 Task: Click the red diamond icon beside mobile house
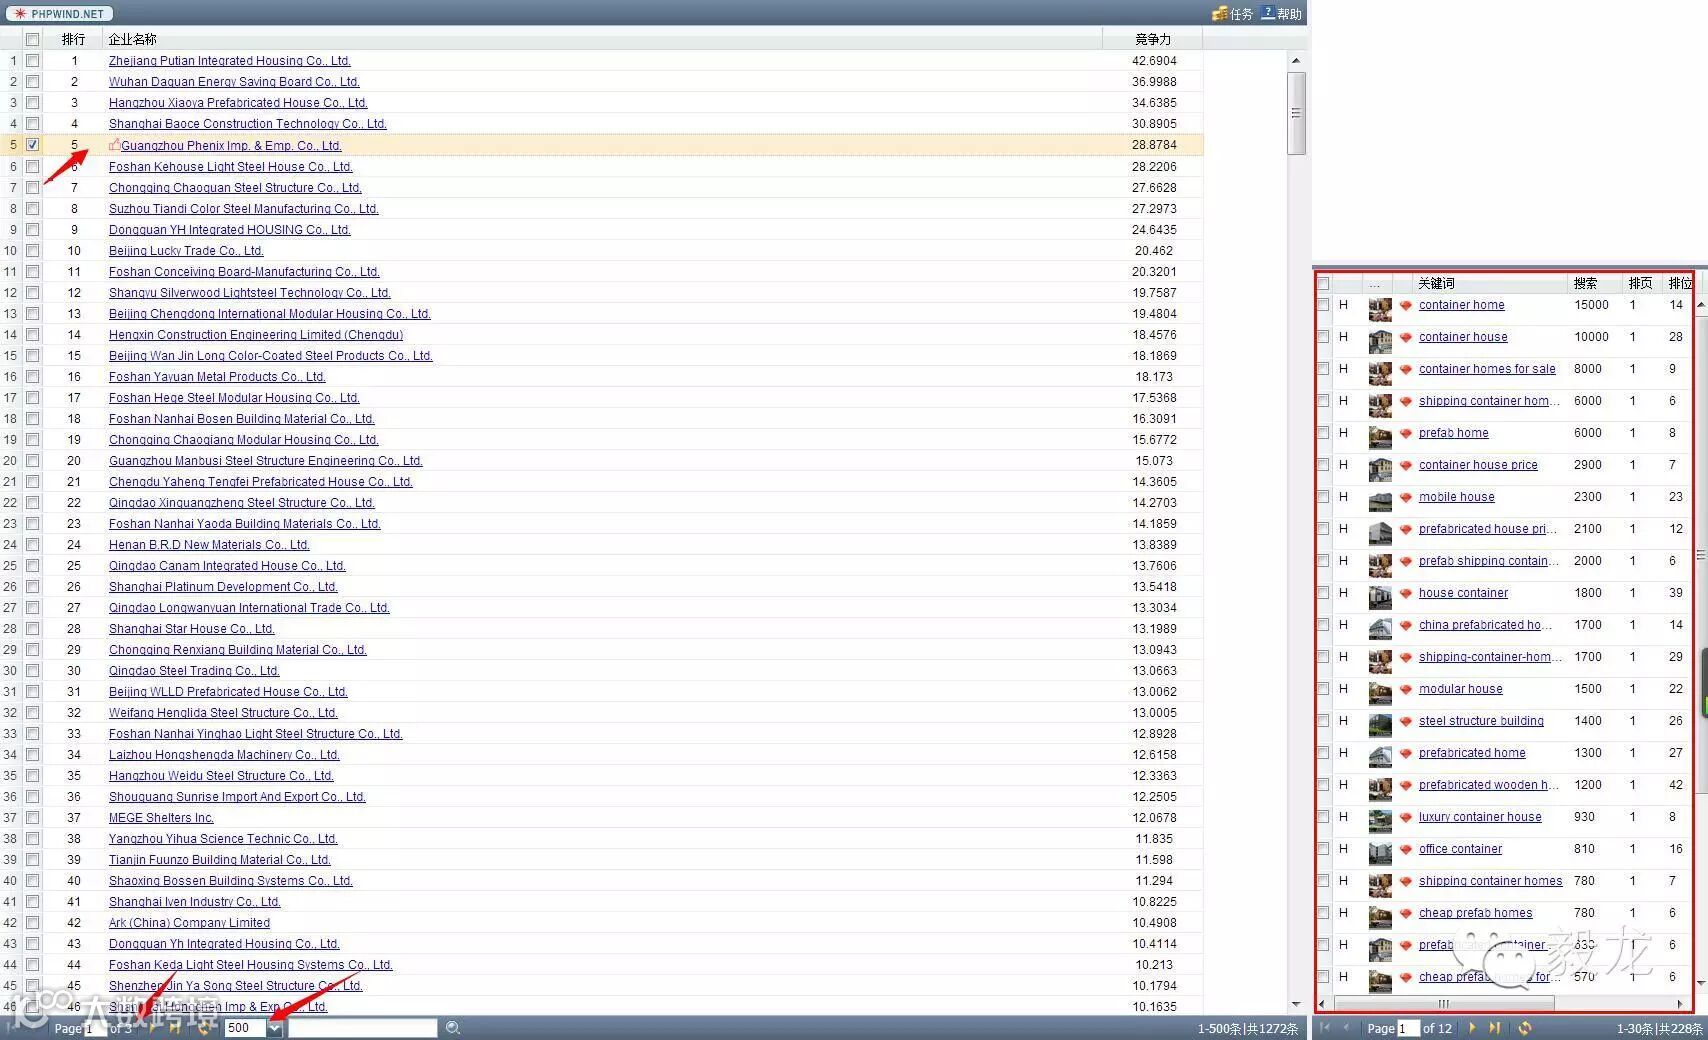[1405, 498]
